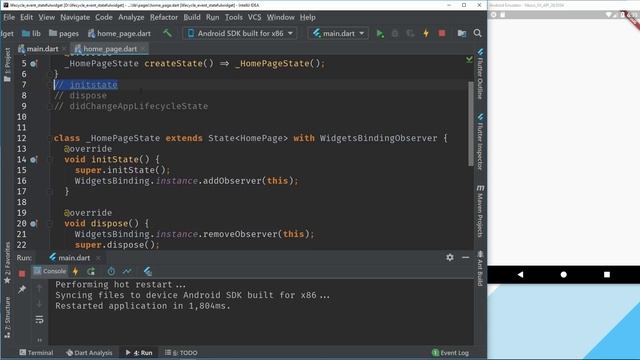Click the home_page.dart breadcrumb
640x360 pixels.
coord(119,33)
